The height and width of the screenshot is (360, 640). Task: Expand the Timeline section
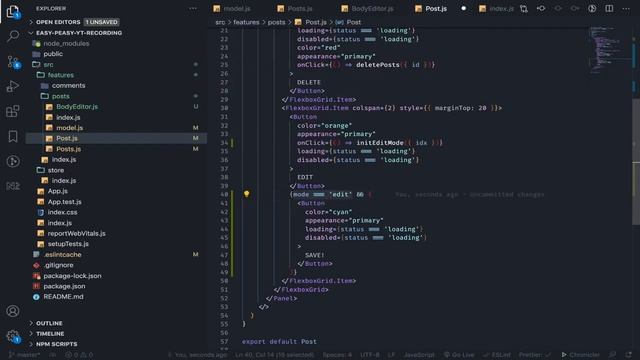coord(50,334)
